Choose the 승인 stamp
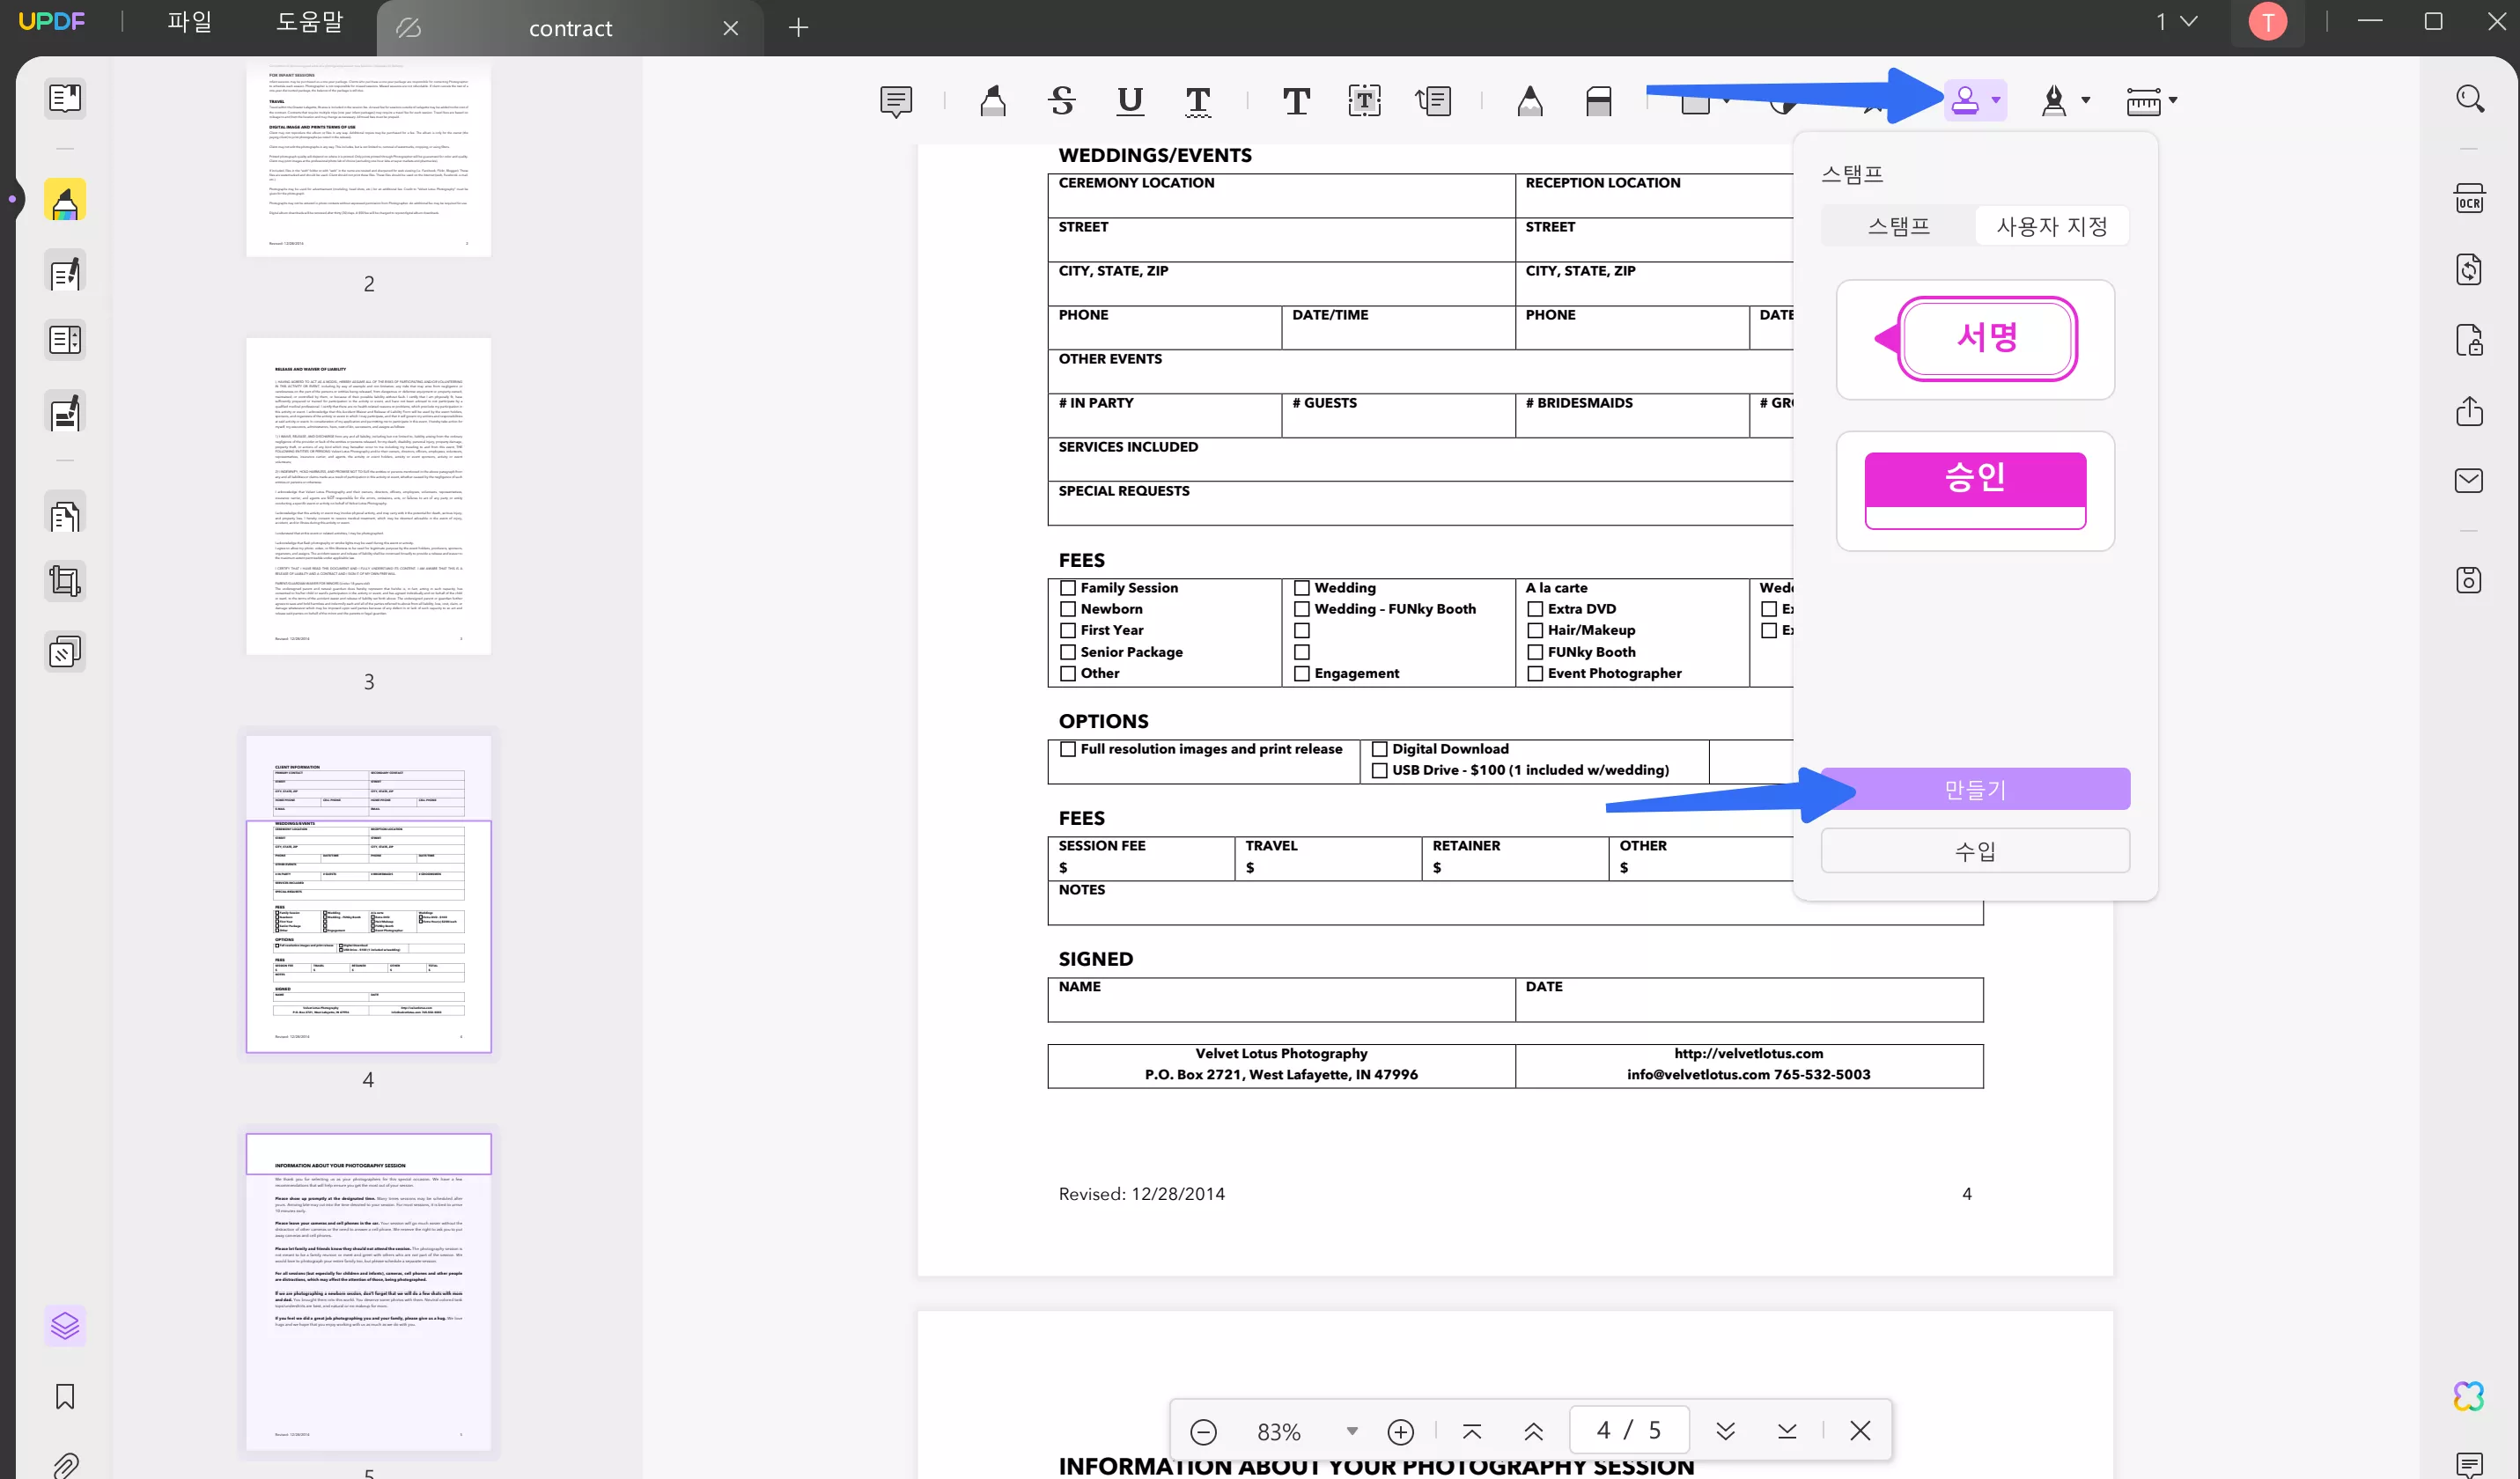This screenshot has height=1479, width=2520. pyautogui.click(x=1975, y=491)
